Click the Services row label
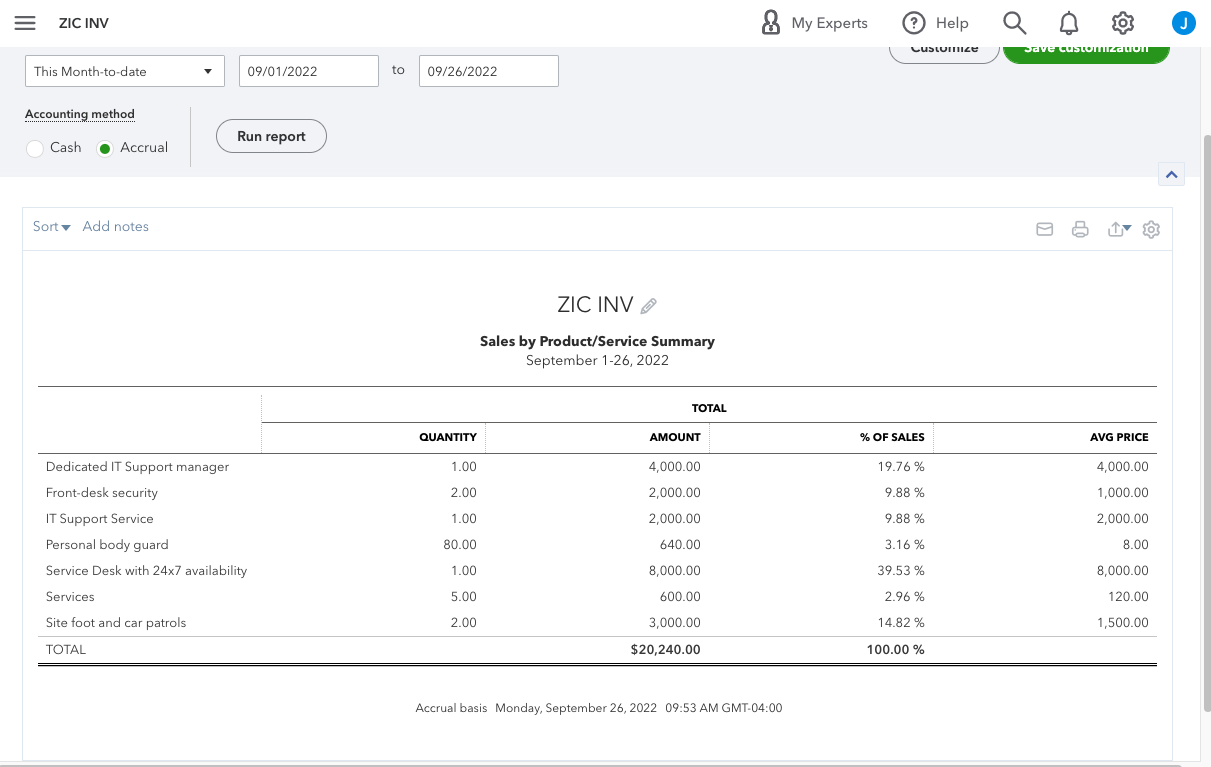1211x767 pixels. tap(70, 597)
